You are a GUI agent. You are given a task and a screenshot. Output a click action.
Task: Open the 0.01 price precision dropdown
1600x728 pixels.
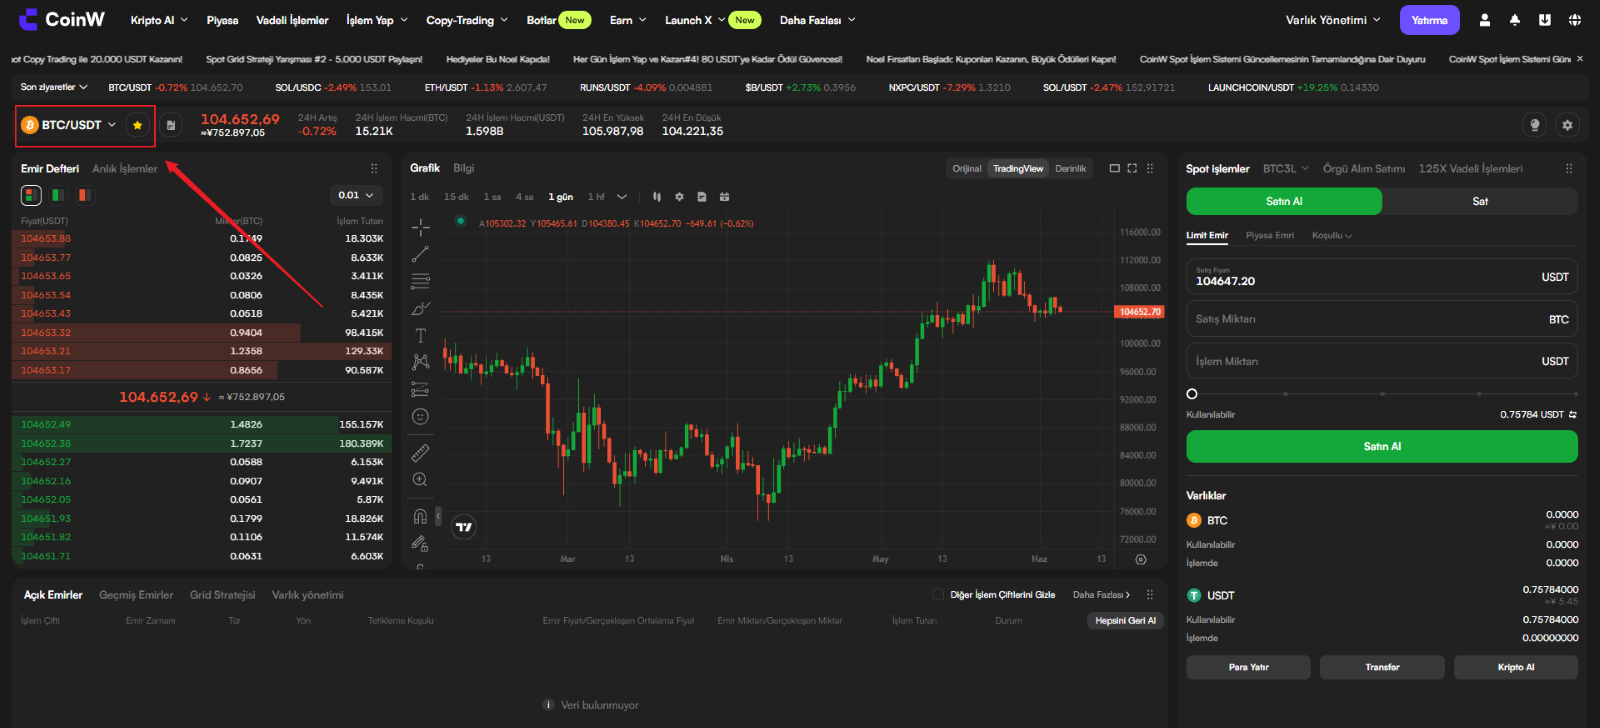356,195
